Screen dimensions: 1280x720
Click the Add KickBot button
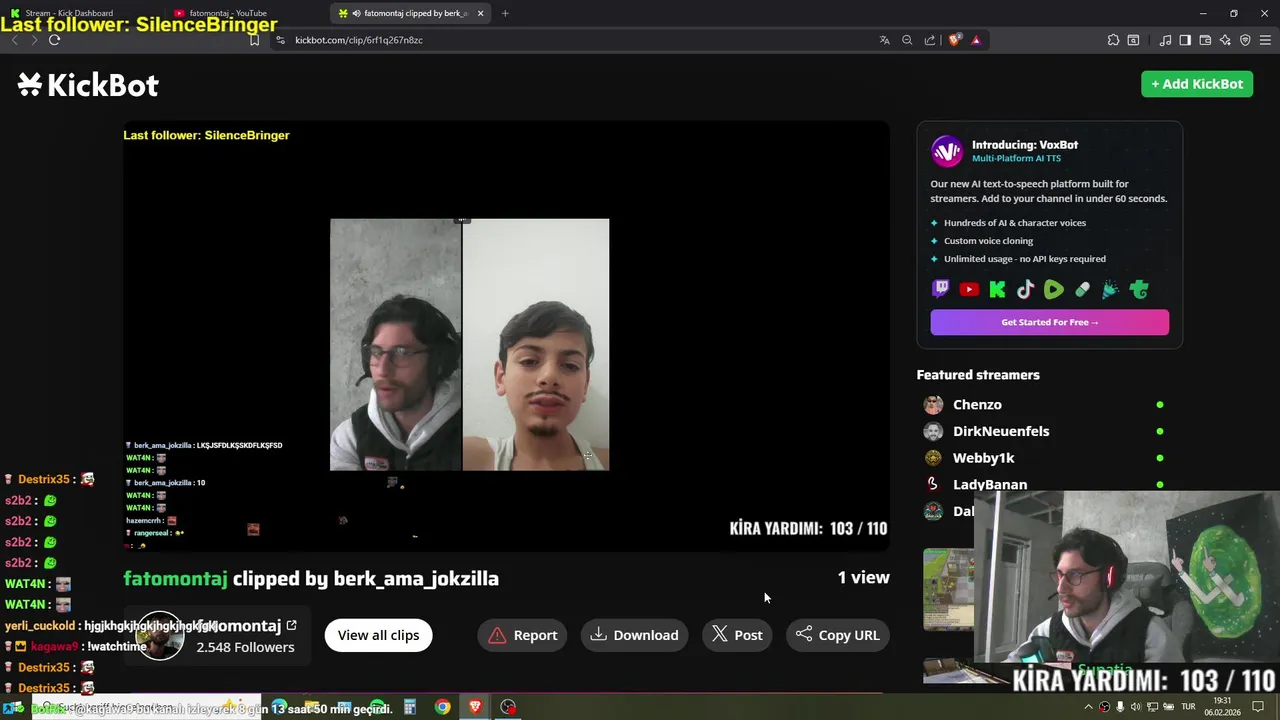click(x=1197, y=84)
